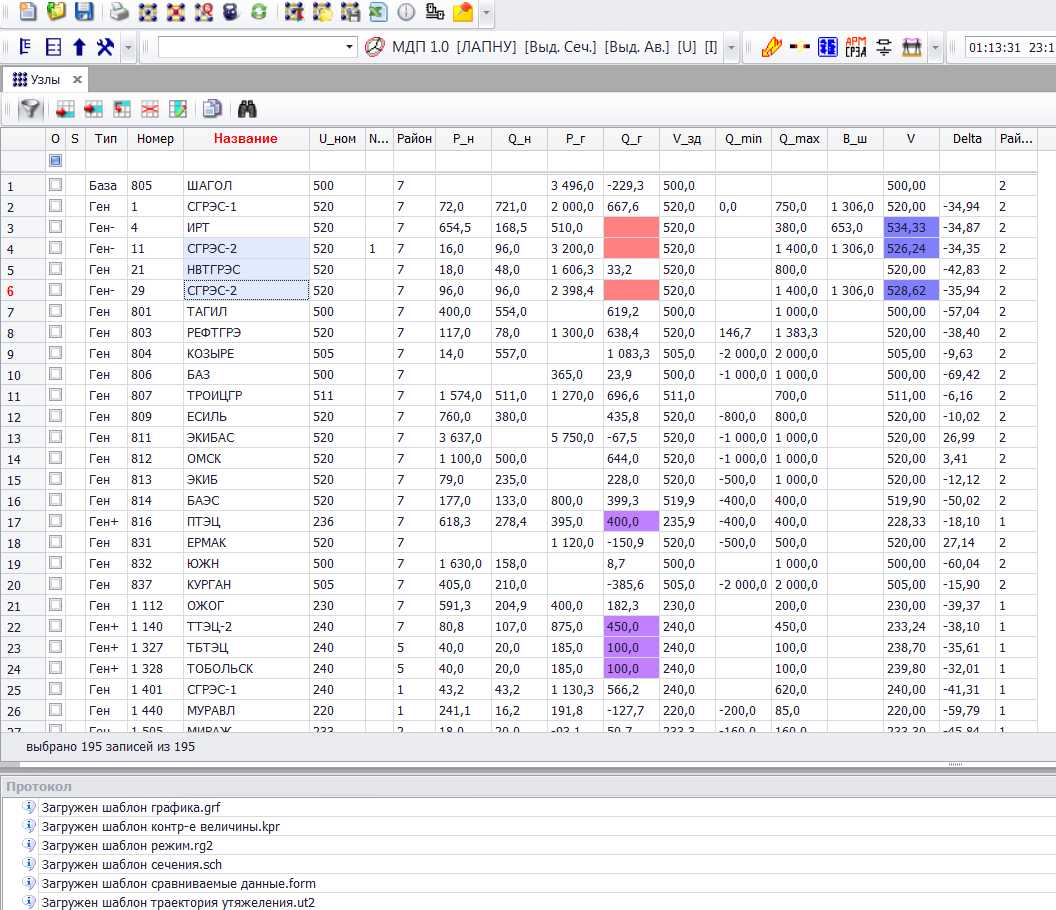1056x910 pixels.
Task: Click the orange lightning bolt icon
Action: pyautogui.click(x=771, y=47)
